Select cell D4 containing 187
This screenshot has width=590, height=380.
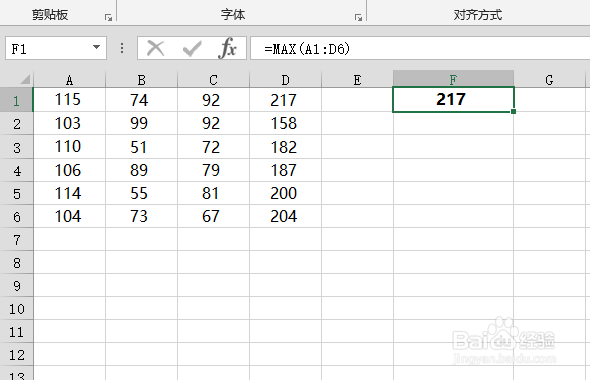(x=285, y=170)
